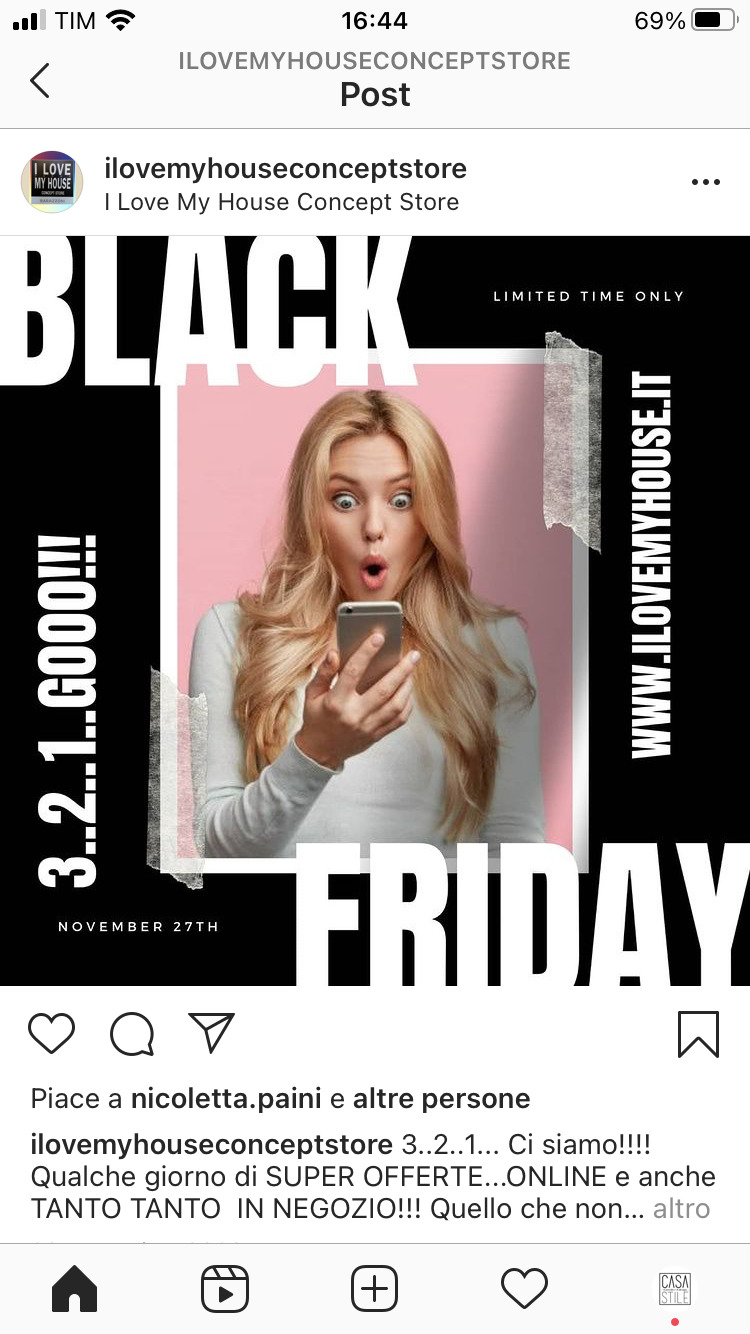Open the three-dot post options menu
The height and width of the screenshot is (1334, 750).
(x=706, y=182)
